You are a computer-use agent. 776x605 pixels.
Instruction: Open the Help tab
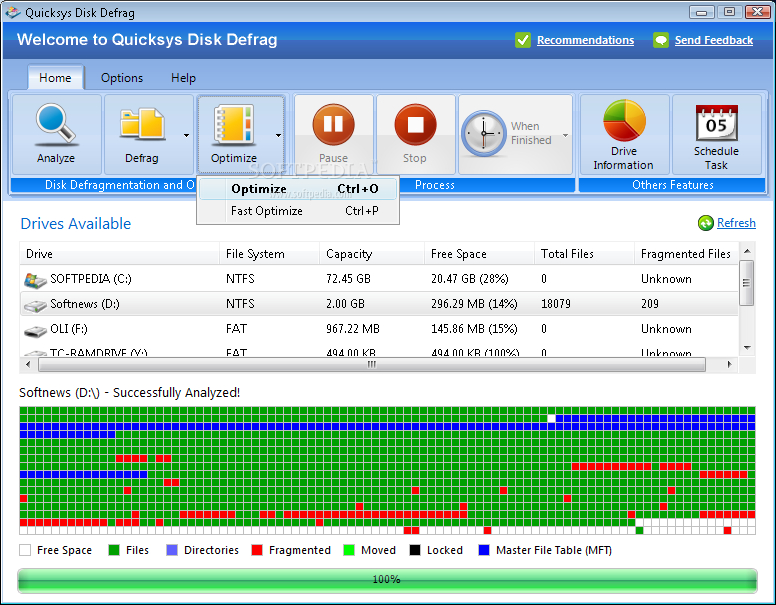point(183,78)
